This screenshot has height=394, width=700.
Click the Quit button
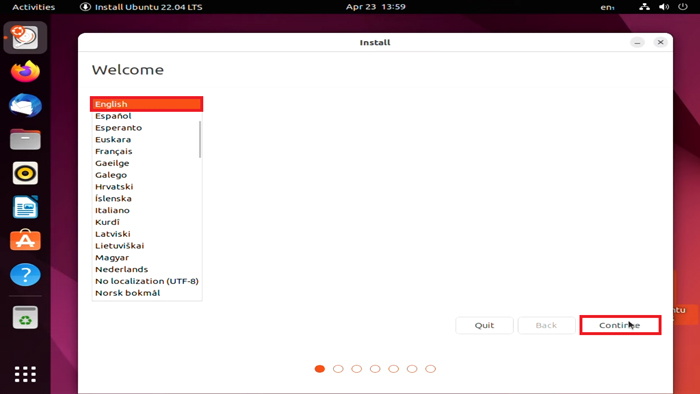point(484,325)
